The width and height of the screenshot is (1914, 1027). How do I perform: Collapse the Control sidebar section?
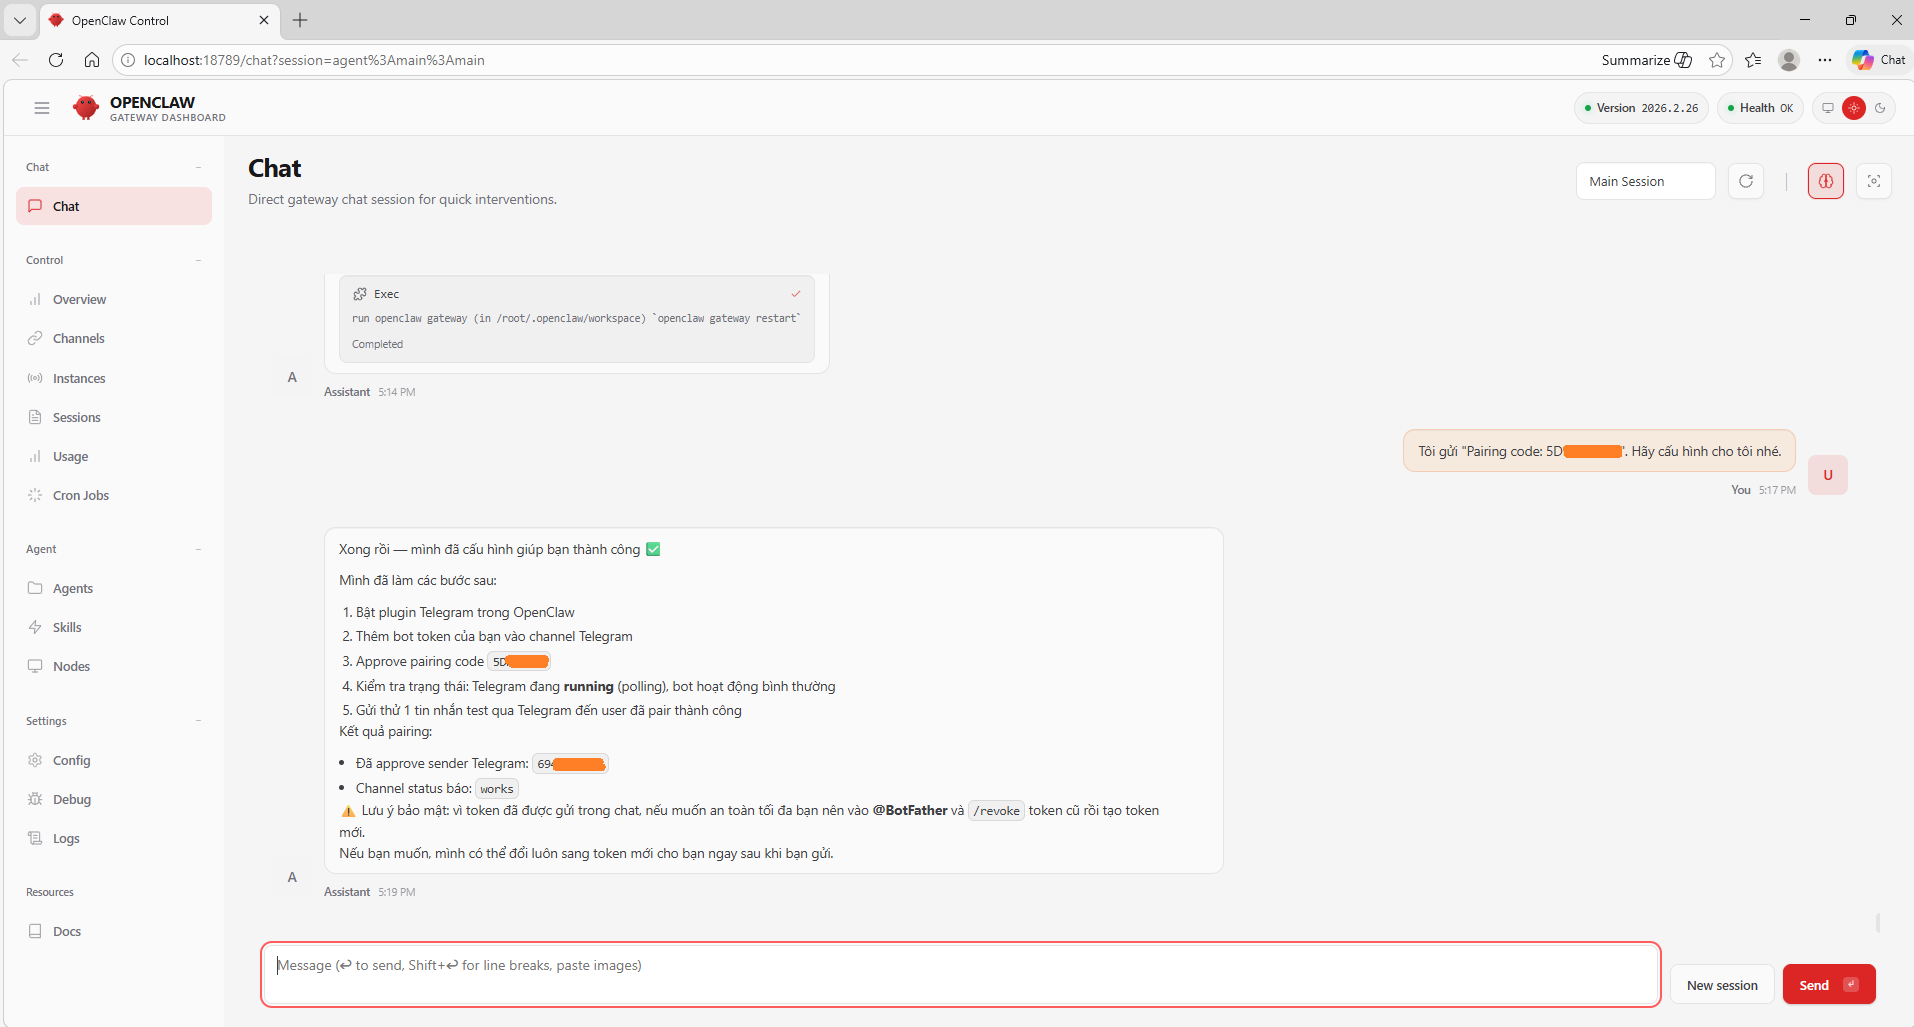click(x=198, y=260)
